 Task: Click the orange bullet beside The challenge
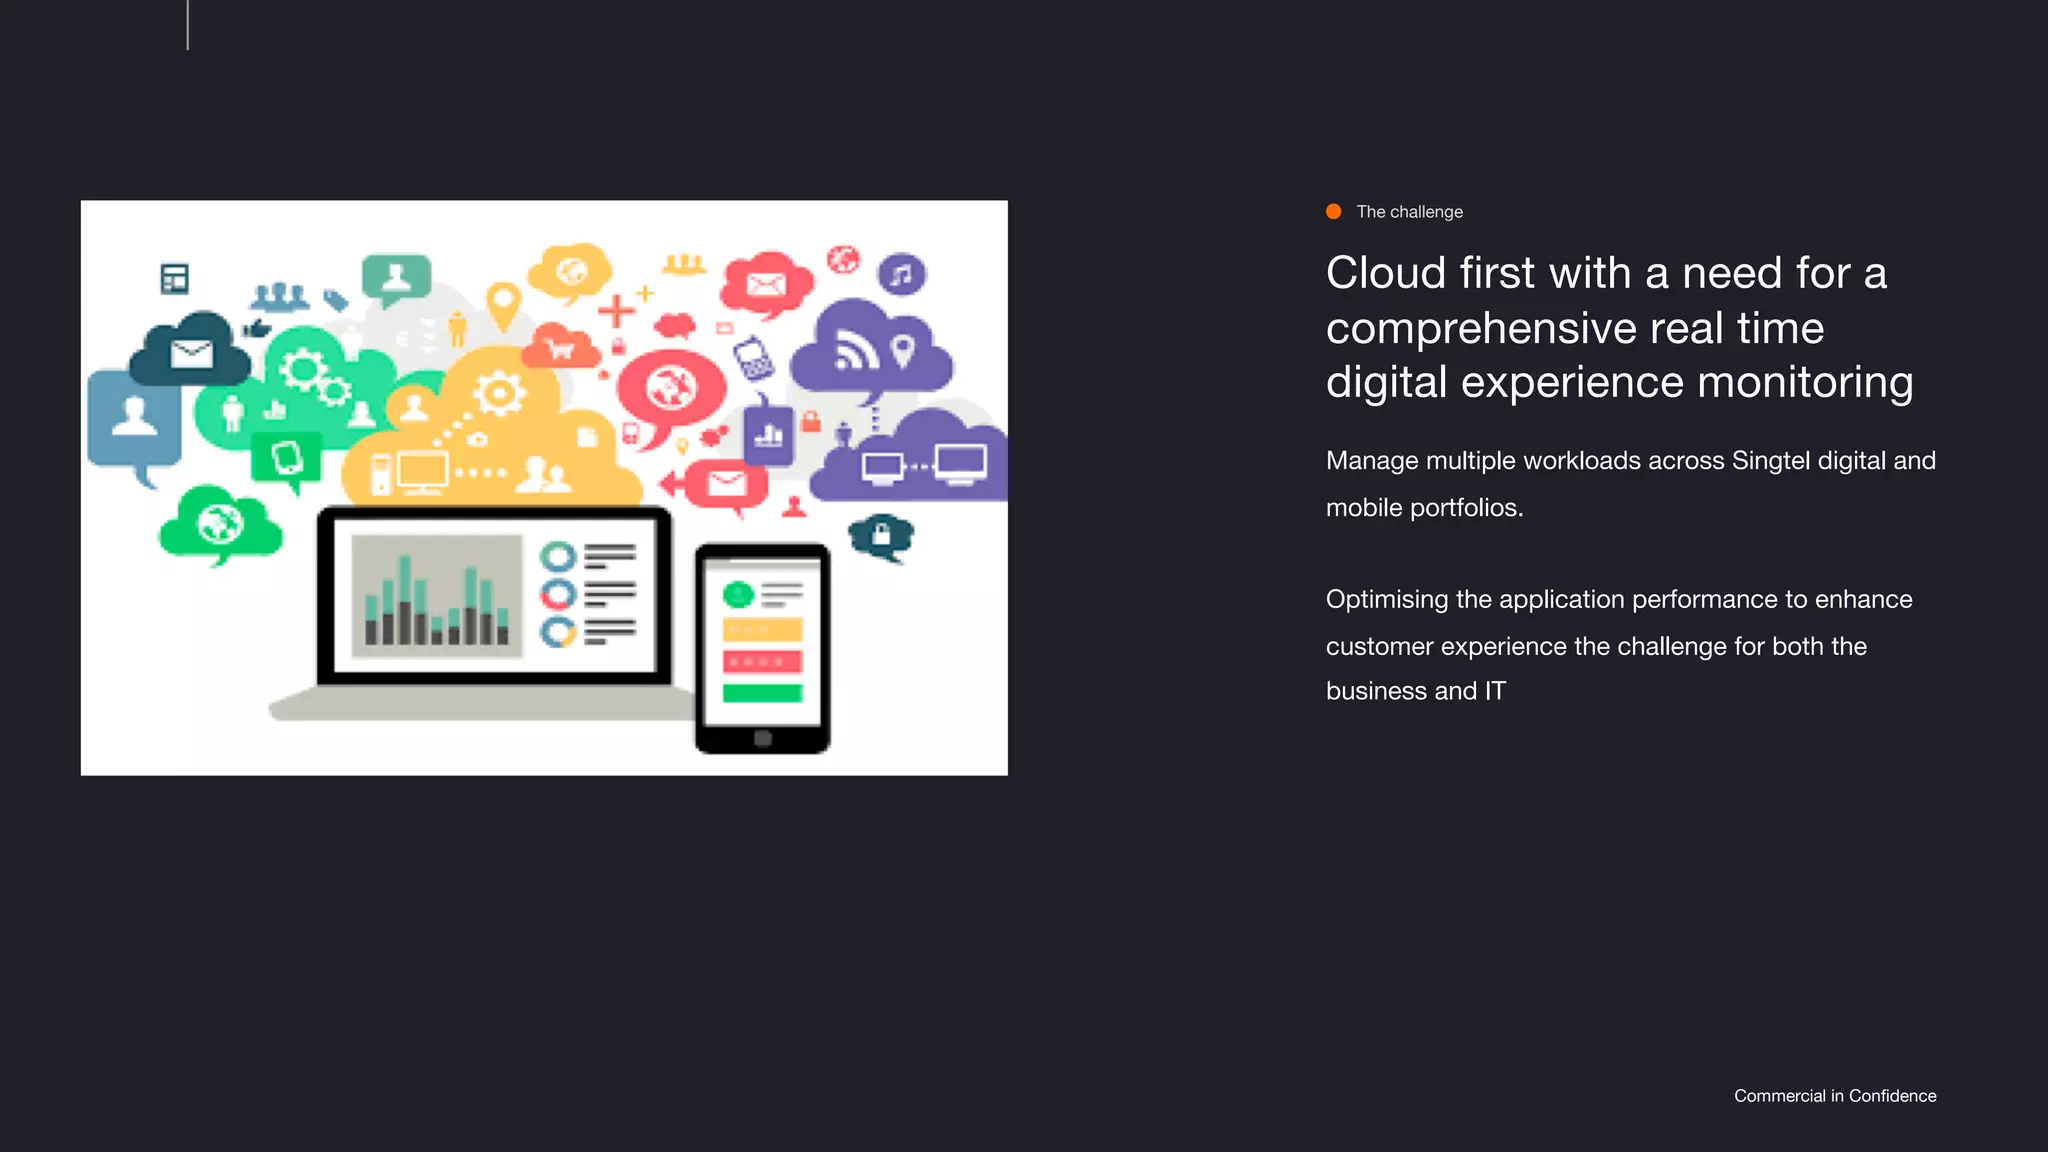pos(1333,211)
